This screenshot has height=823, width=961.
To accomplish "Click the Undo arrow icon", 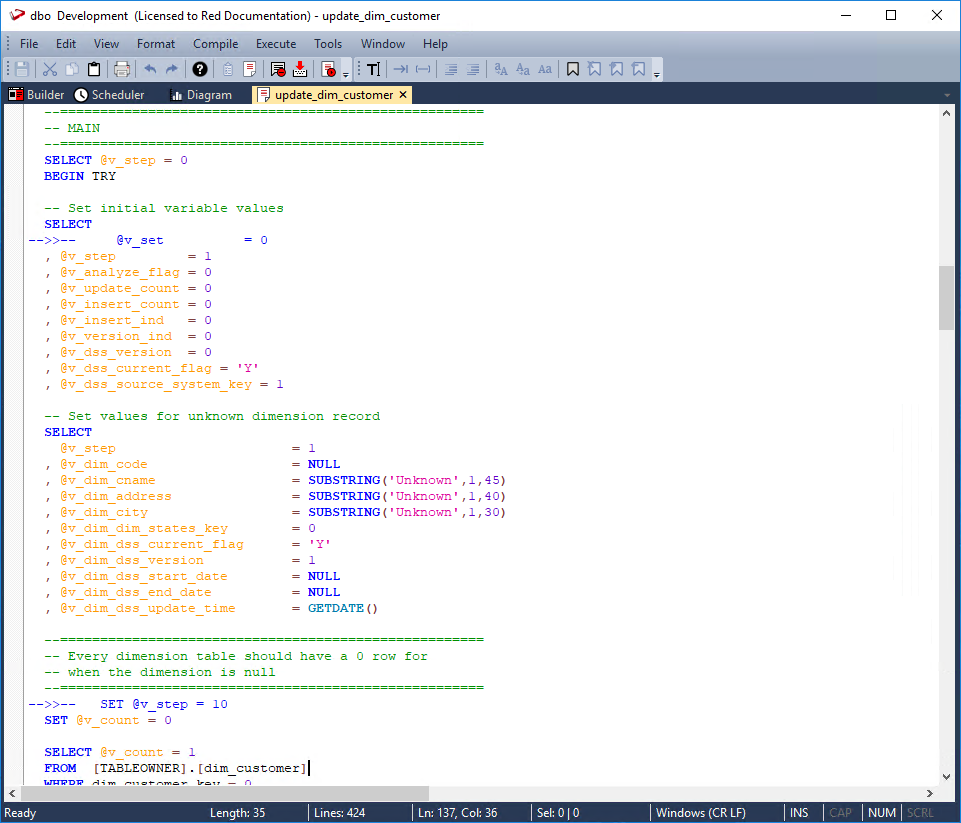I will 150,69.
